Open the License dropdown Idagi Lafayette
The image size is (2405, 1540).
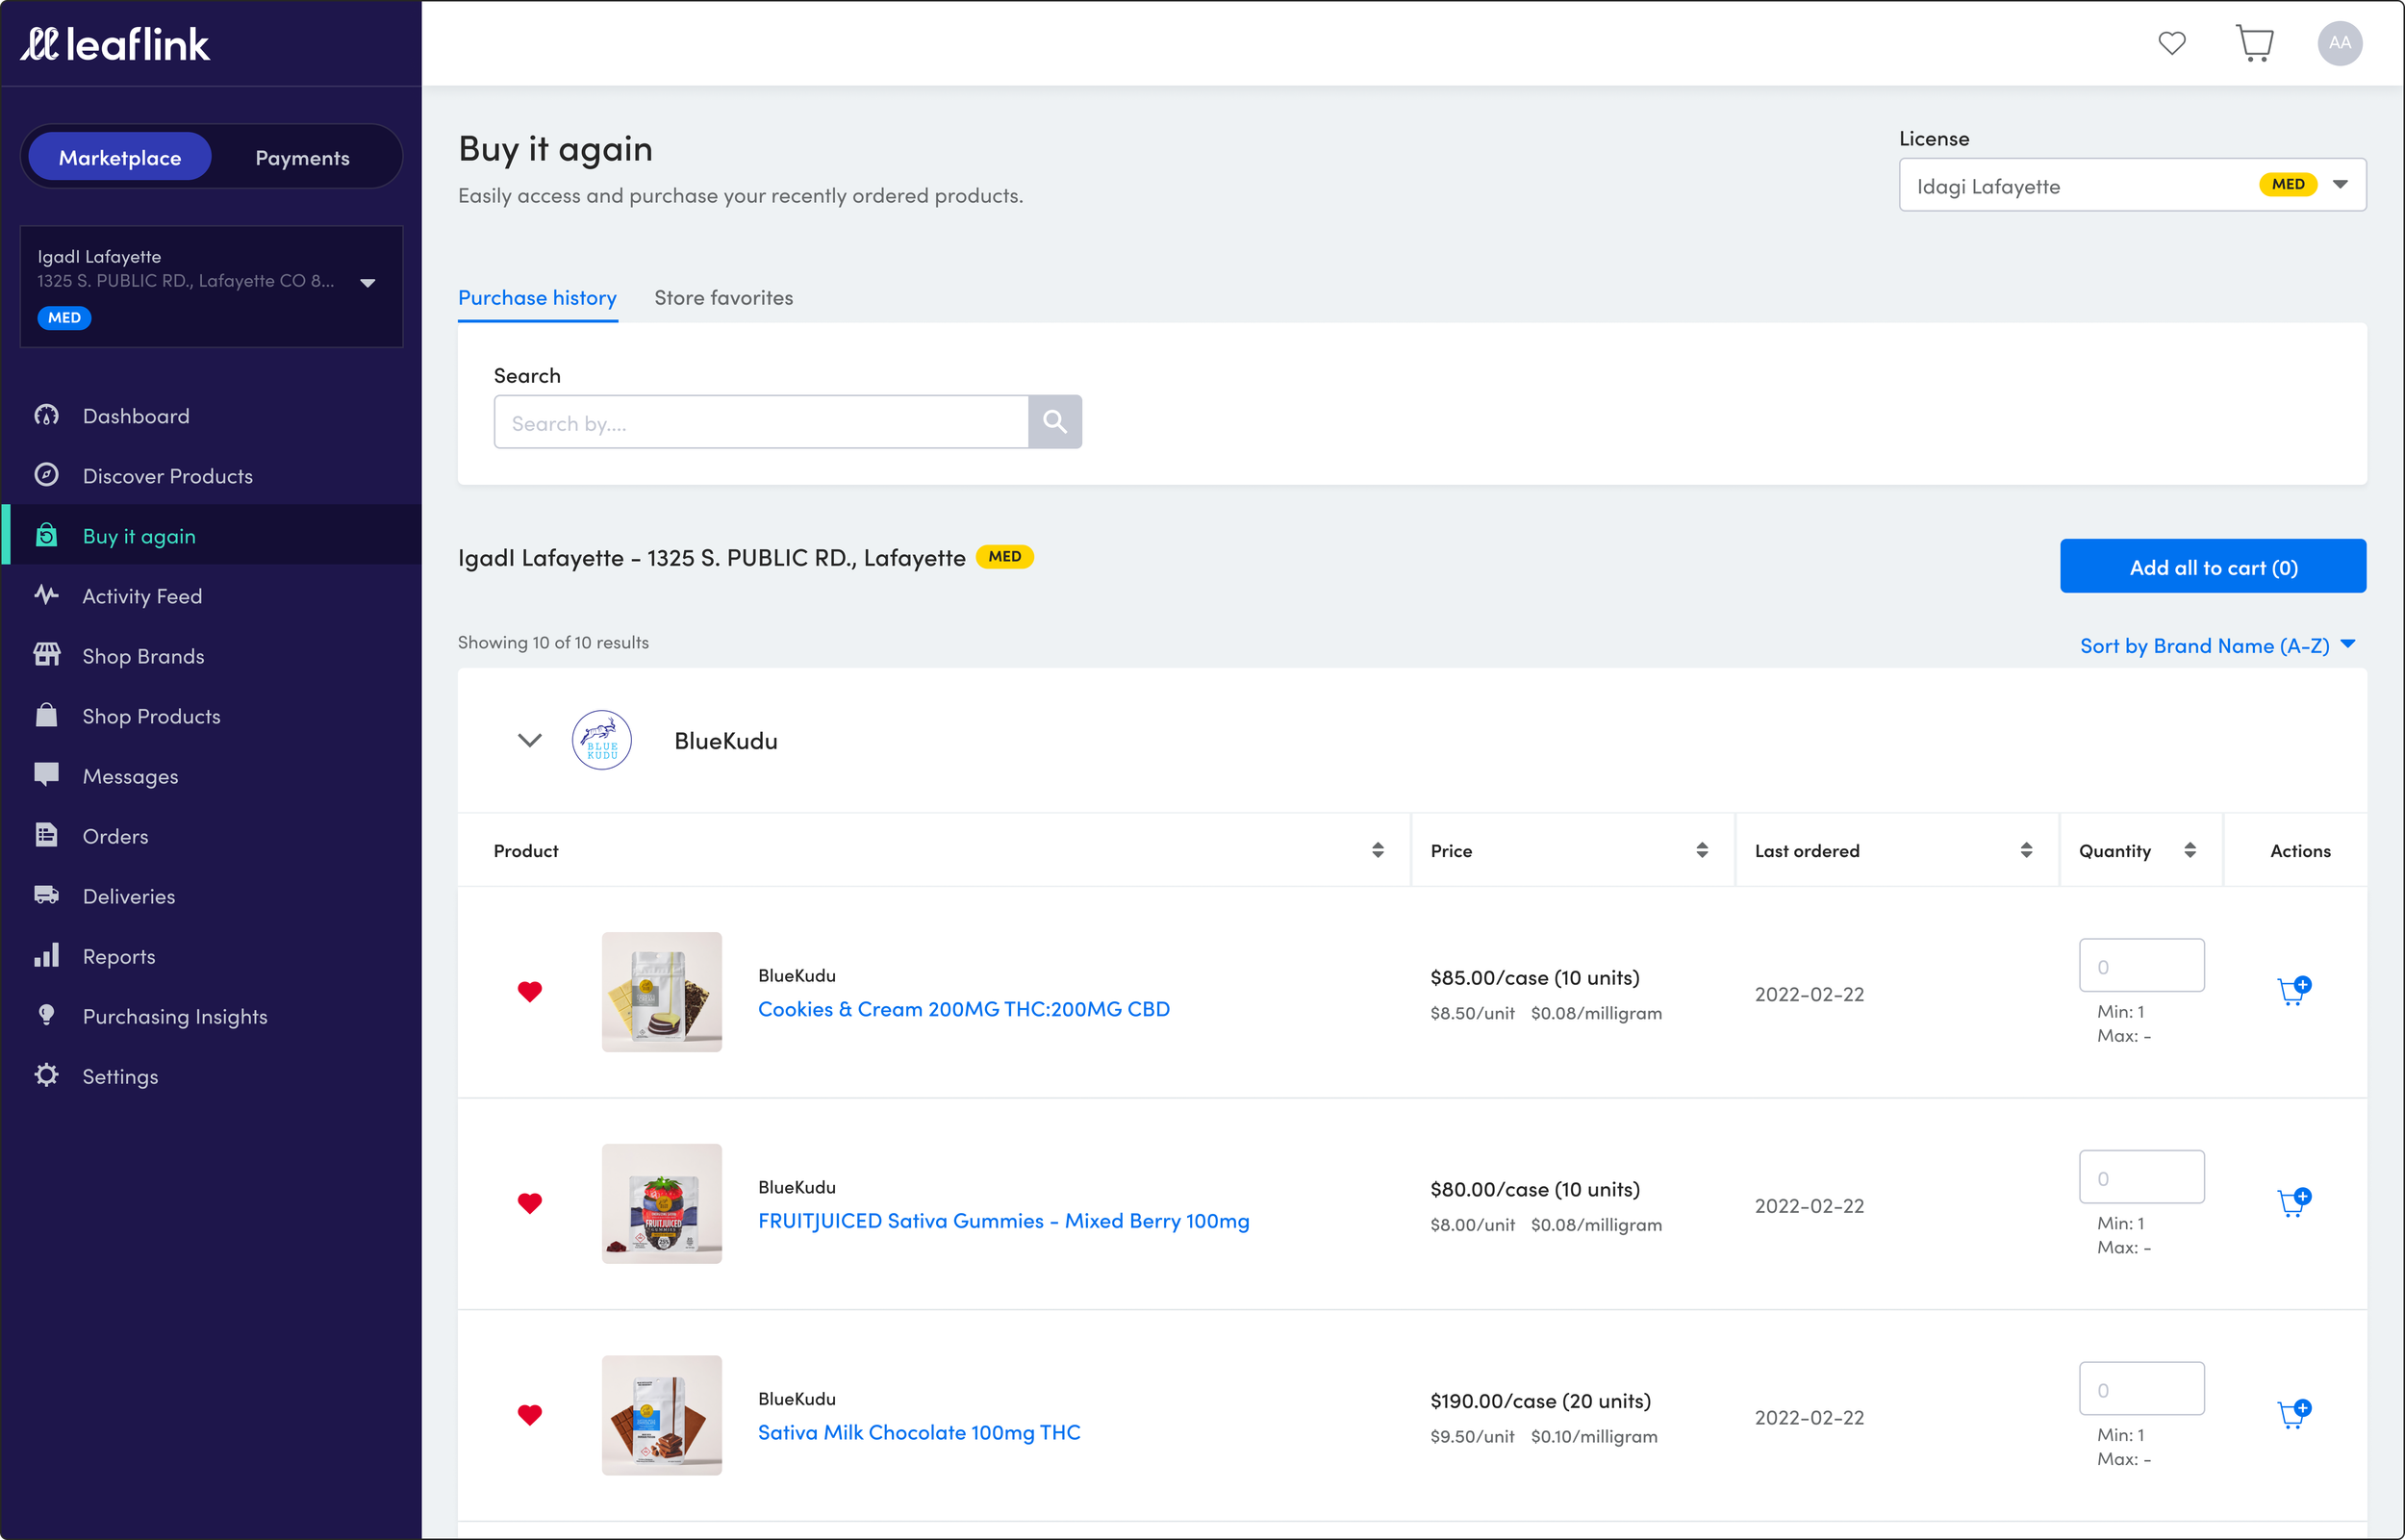coord(2131,185)
